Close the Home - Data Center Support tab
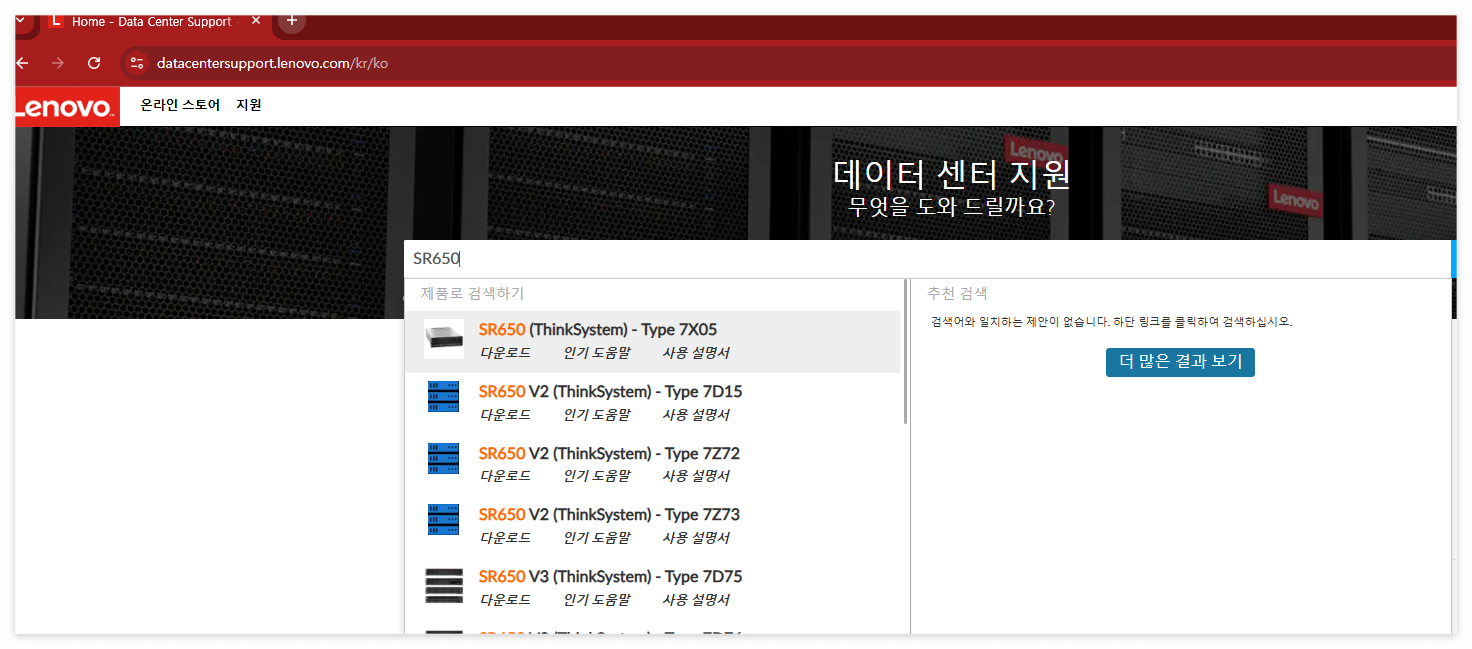Viewport: 1472px width, 649px height. [x=257, y=21]
